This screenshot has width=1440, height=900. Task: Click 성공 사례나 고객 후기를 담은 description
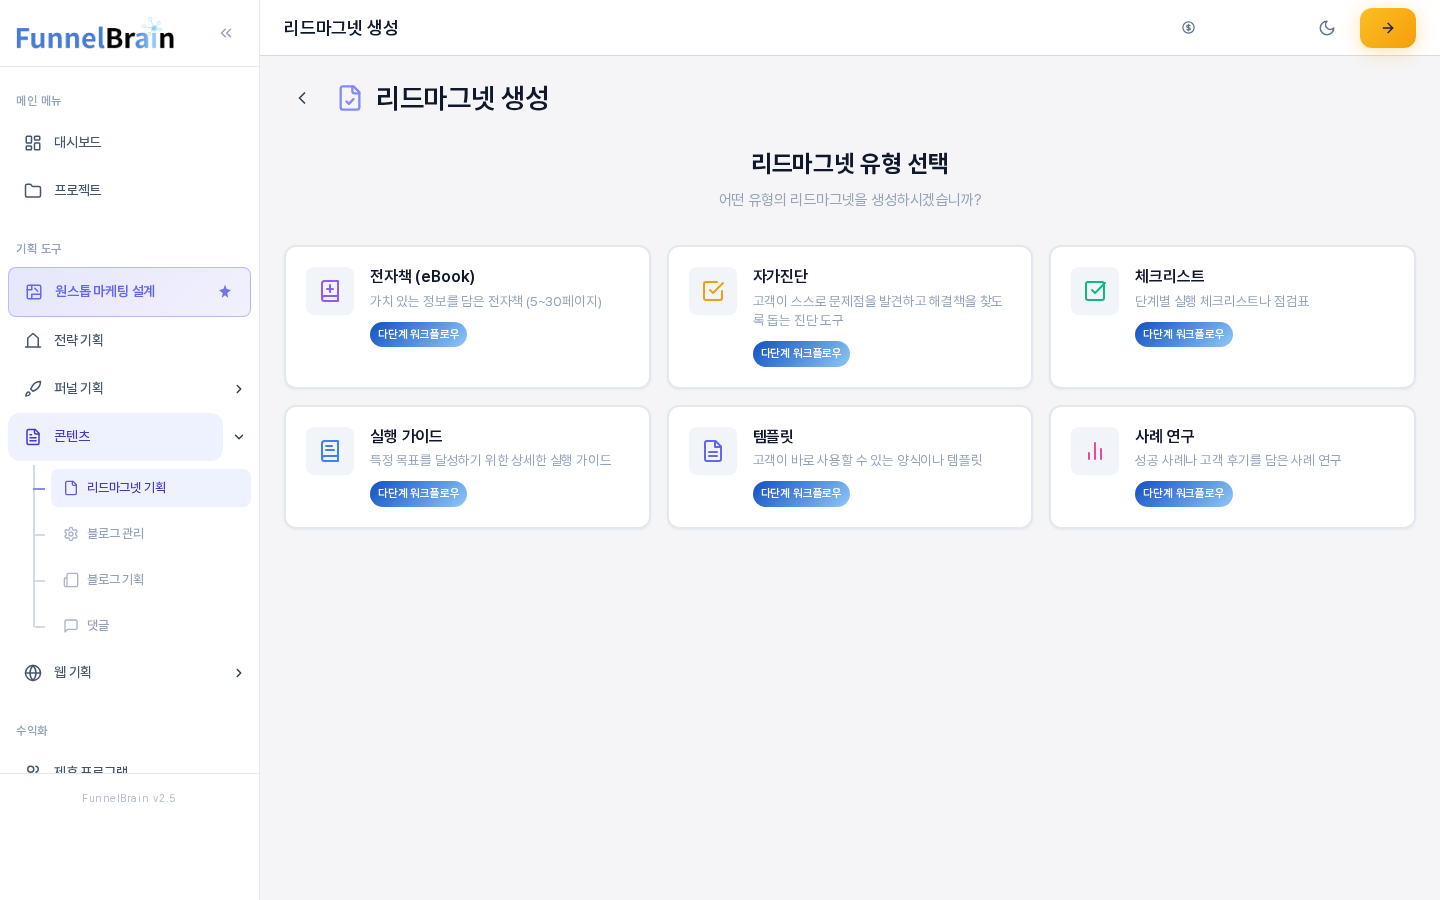click(1238, 461)
